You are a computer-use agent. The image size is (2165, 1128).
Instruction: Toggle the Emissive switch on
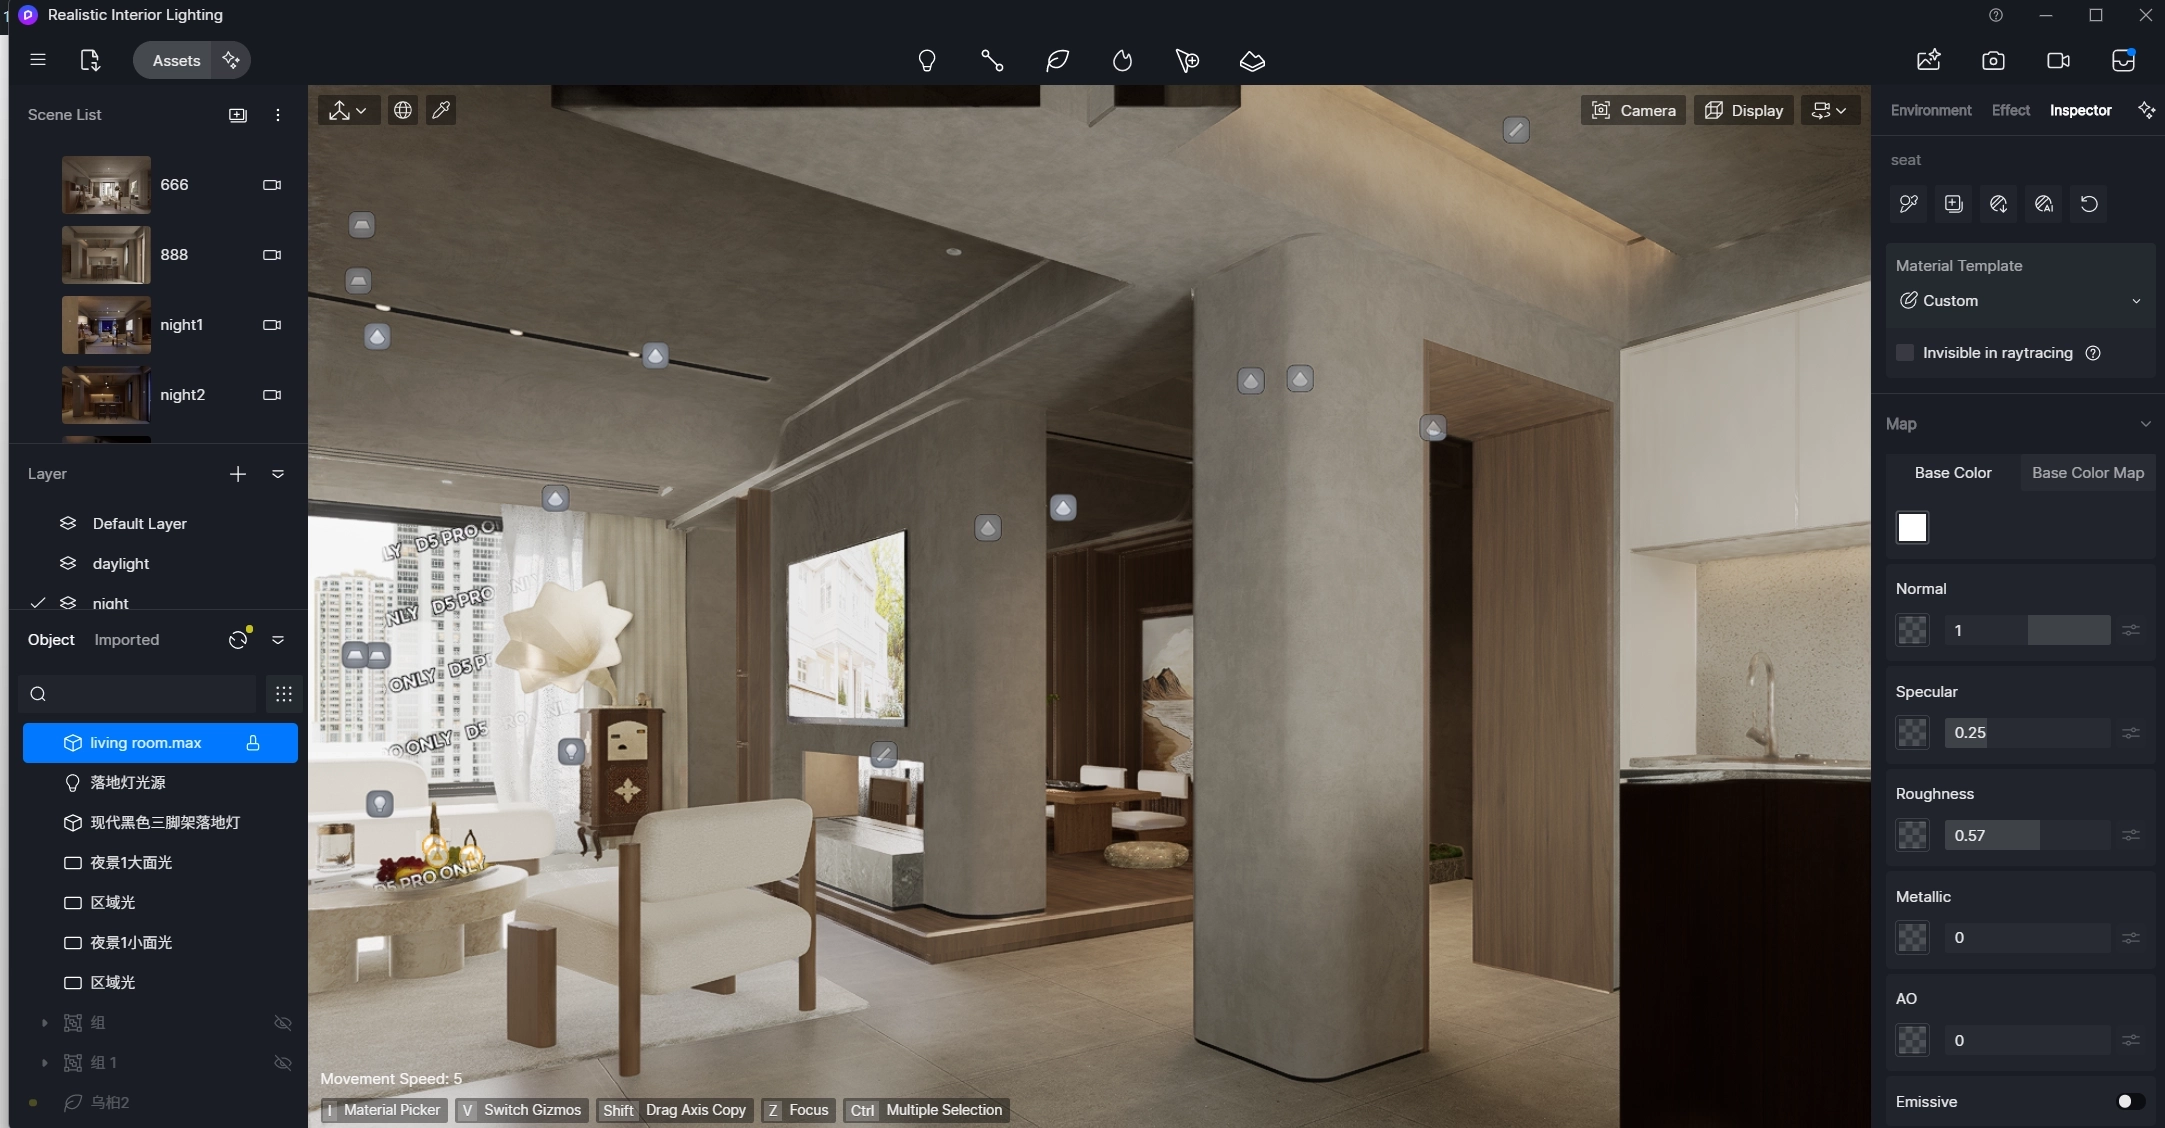coord(2130,1101)
